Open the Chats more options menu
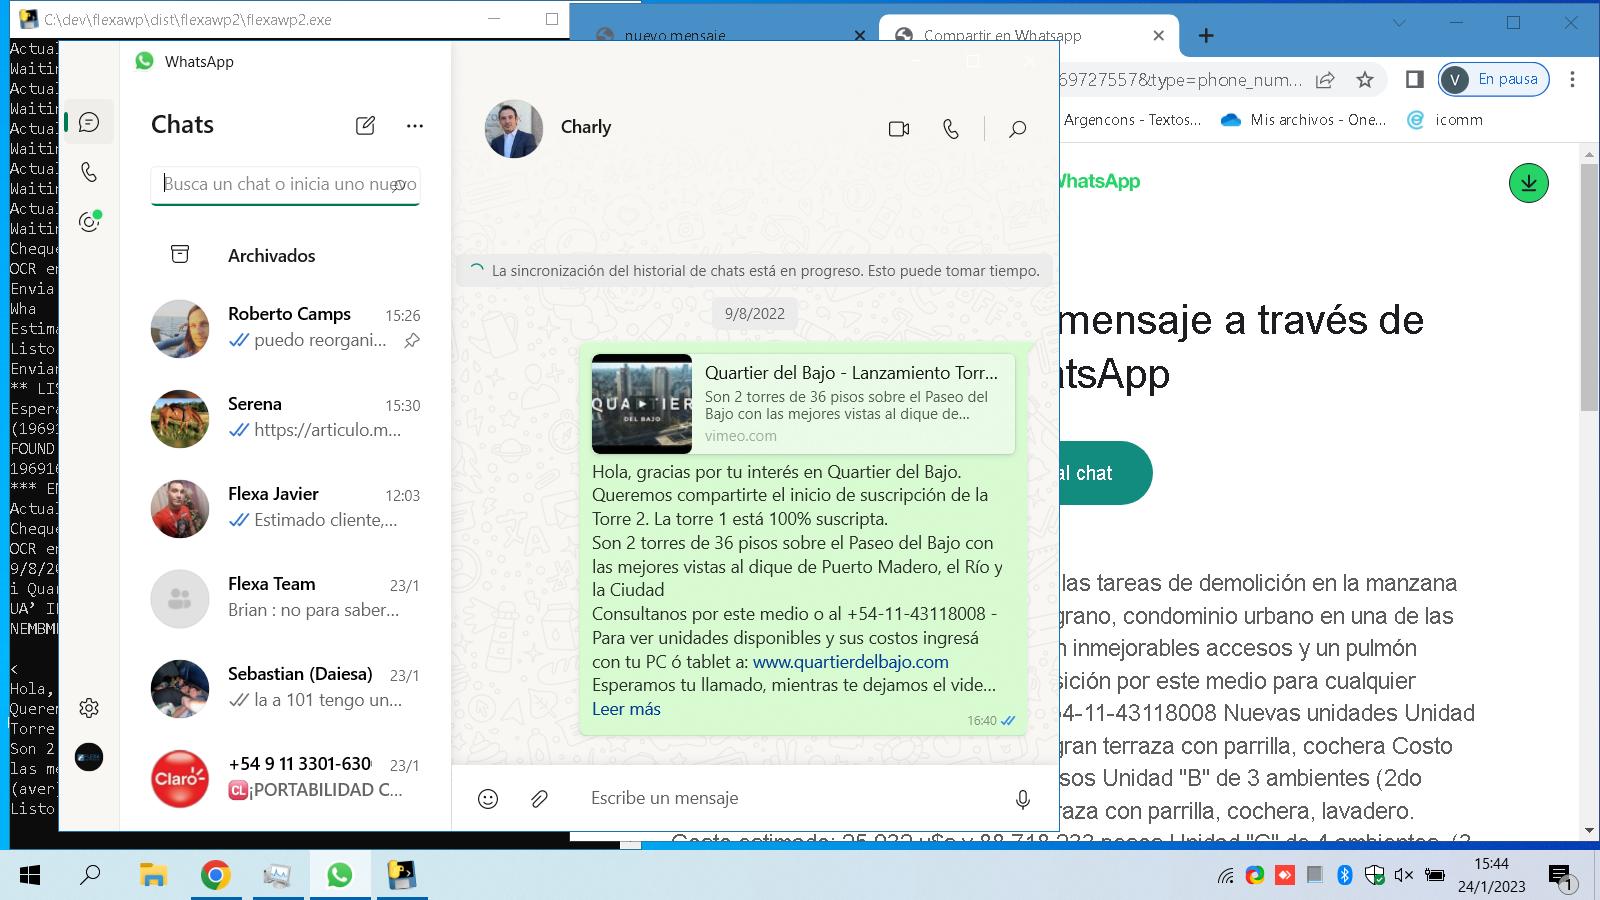This screenshot has width=1600, height=900. (x=415, y=125)
